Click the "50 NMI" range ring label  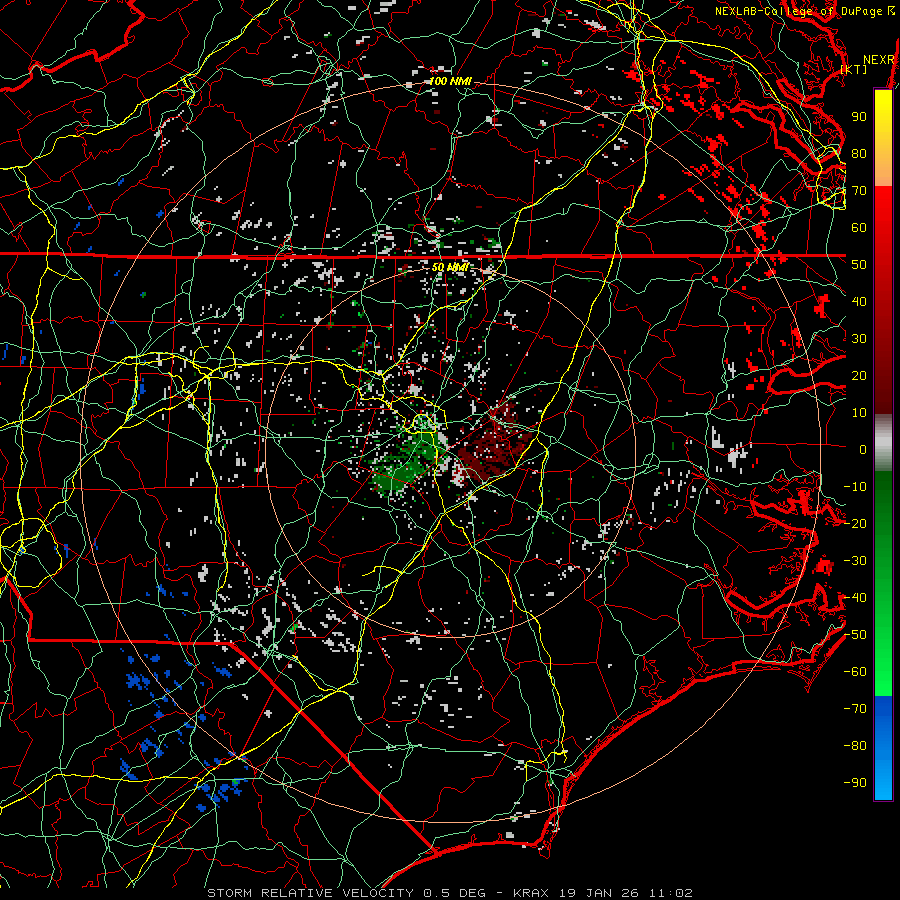(451, 268)
